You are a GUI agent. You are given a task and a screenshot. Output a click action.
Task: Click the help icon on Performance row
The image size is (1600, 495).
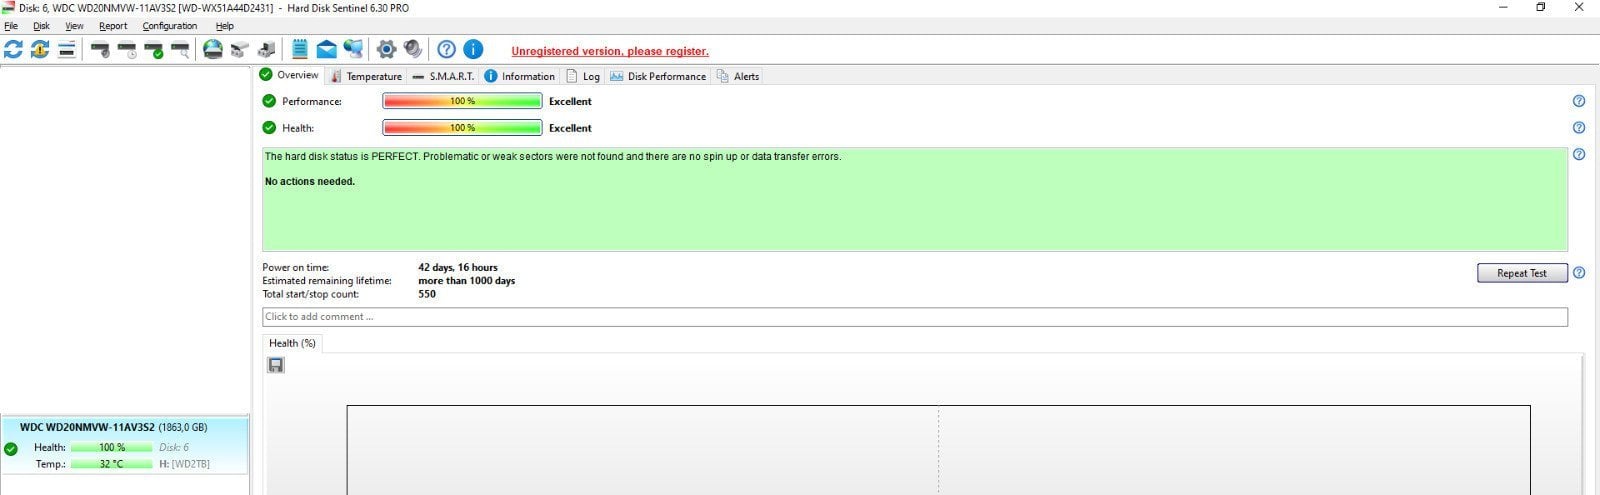[x=1579, y=101]
